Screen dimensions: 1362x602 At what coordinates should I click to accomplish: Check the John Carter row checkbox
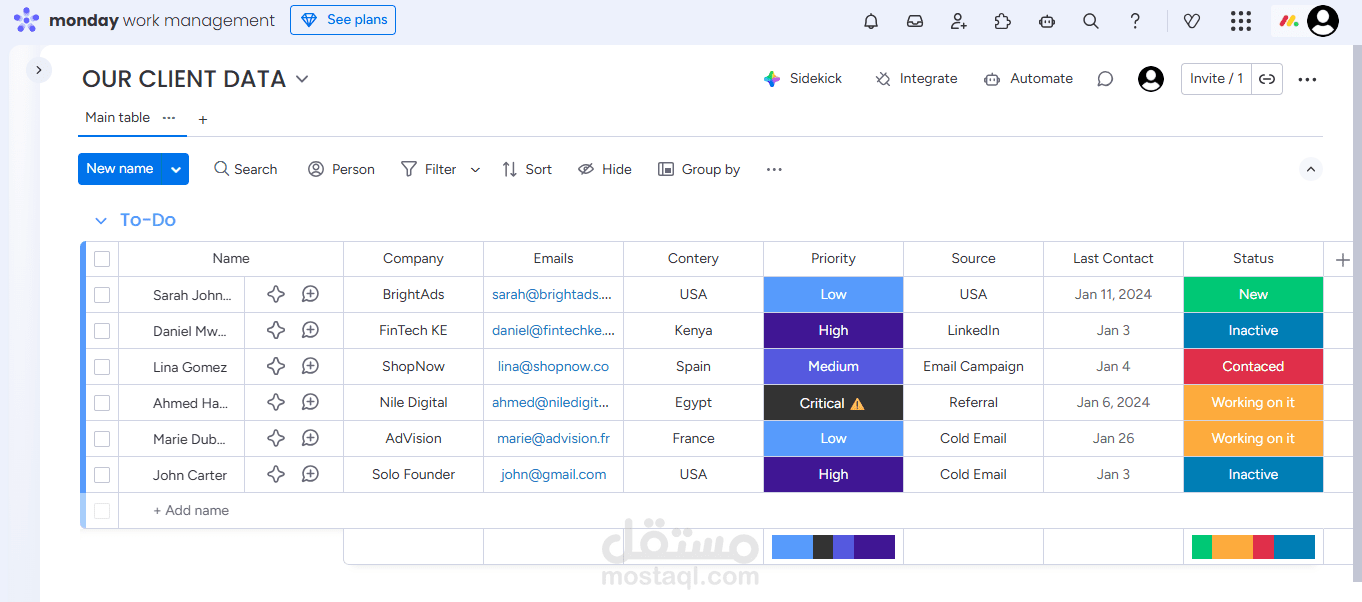point(102,475)
